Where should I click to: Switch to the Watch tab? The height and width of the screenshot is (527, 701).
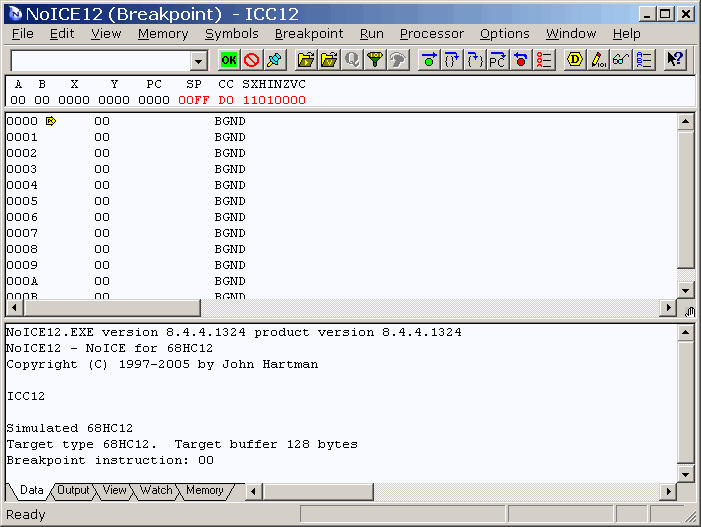[156, 490]
